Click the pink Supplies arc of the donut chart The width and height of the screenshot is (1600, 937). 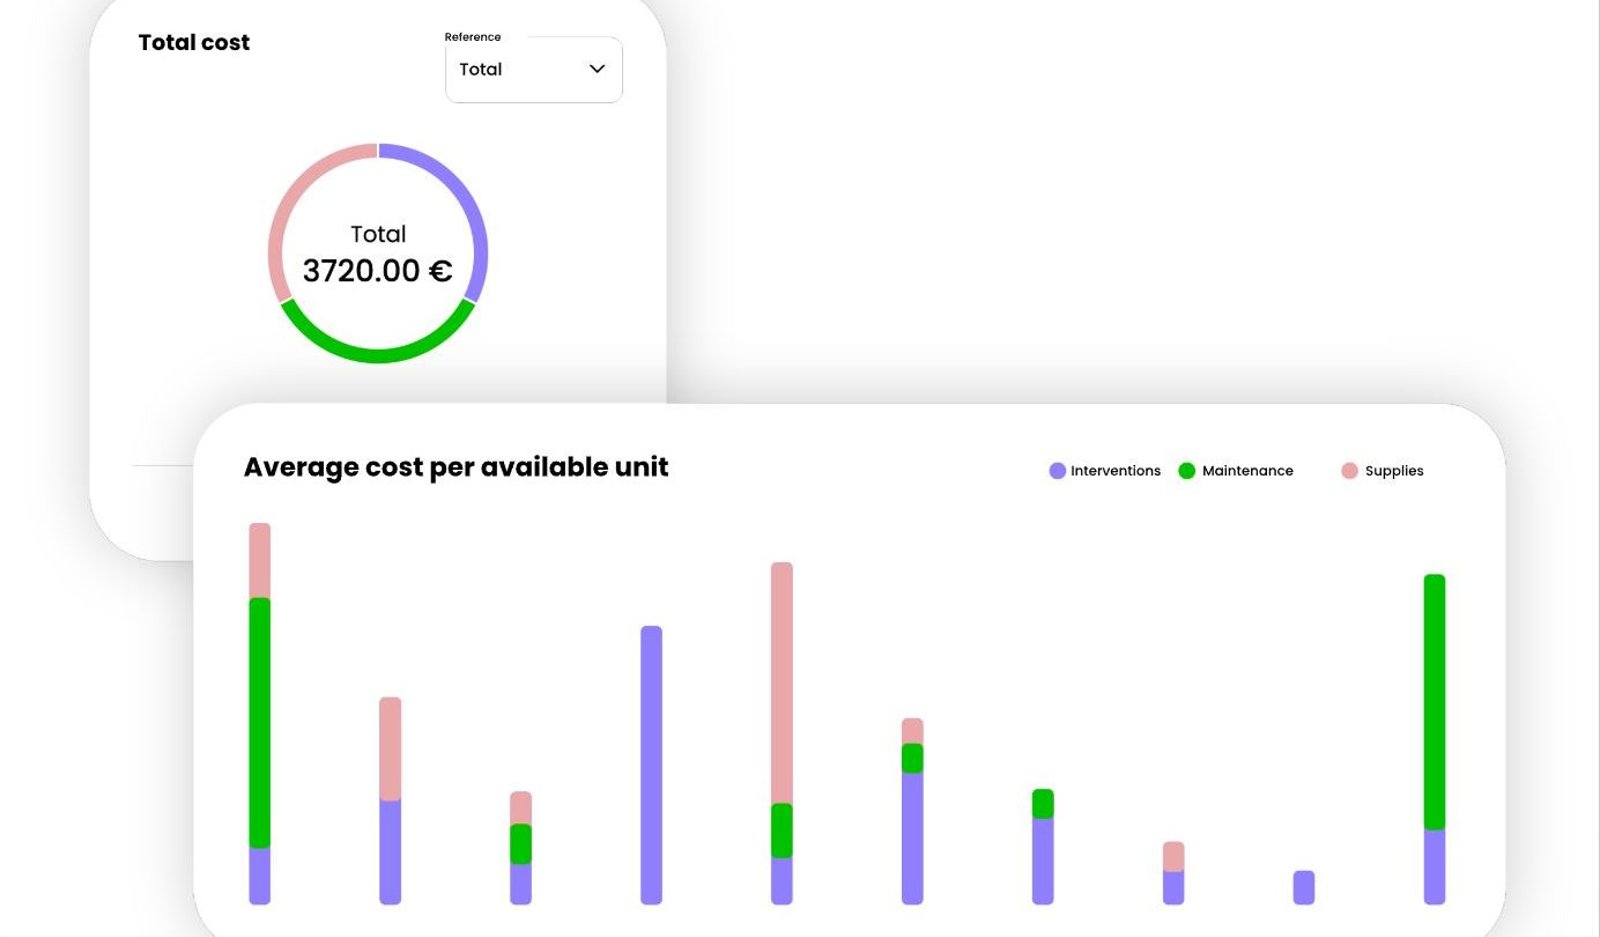288,198
